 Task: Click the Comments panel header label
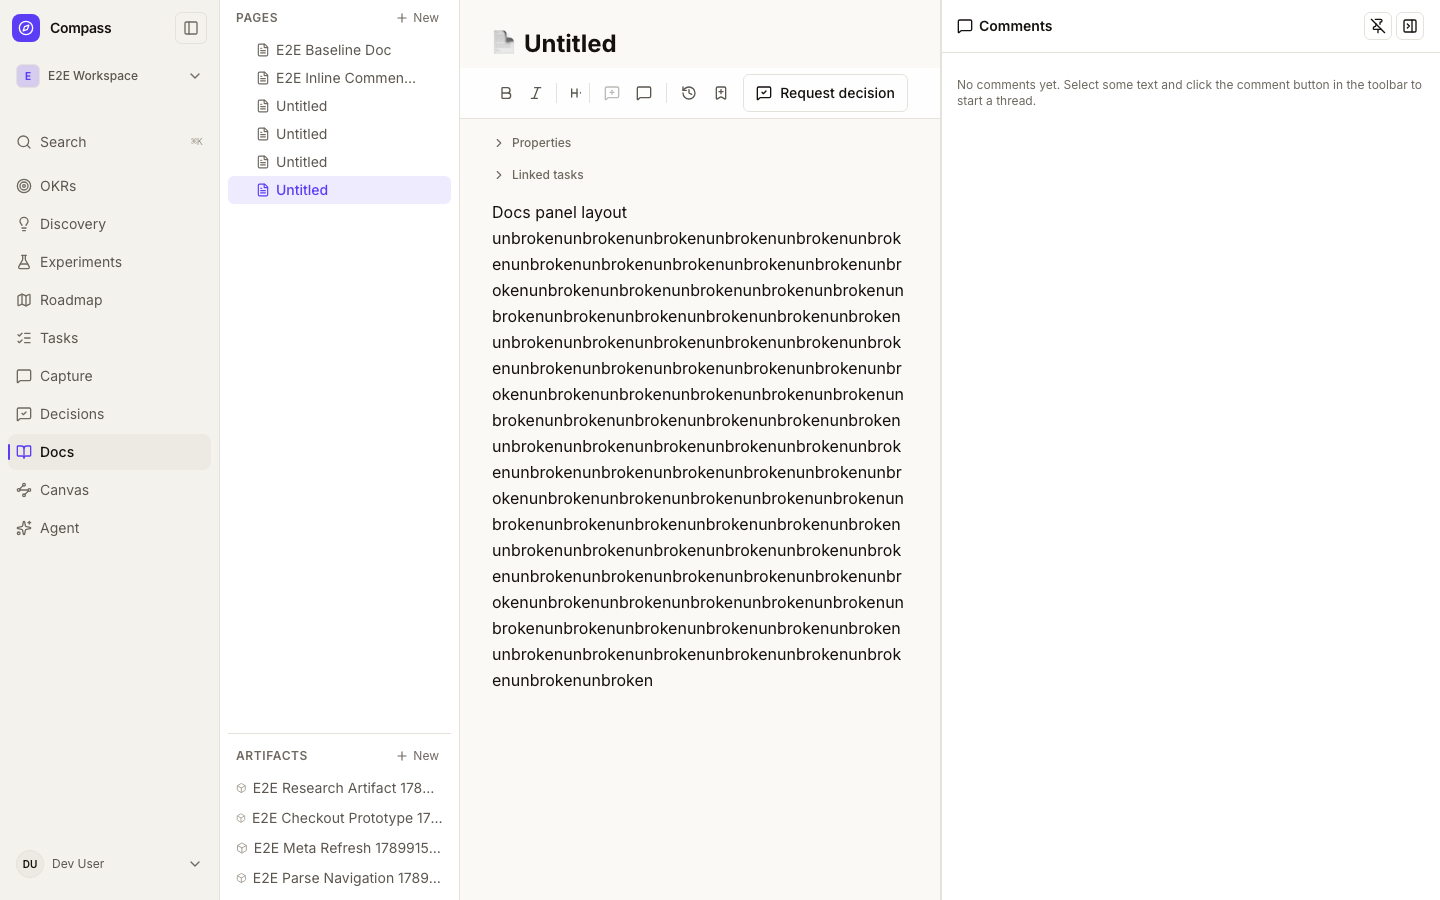[1005, 26]
